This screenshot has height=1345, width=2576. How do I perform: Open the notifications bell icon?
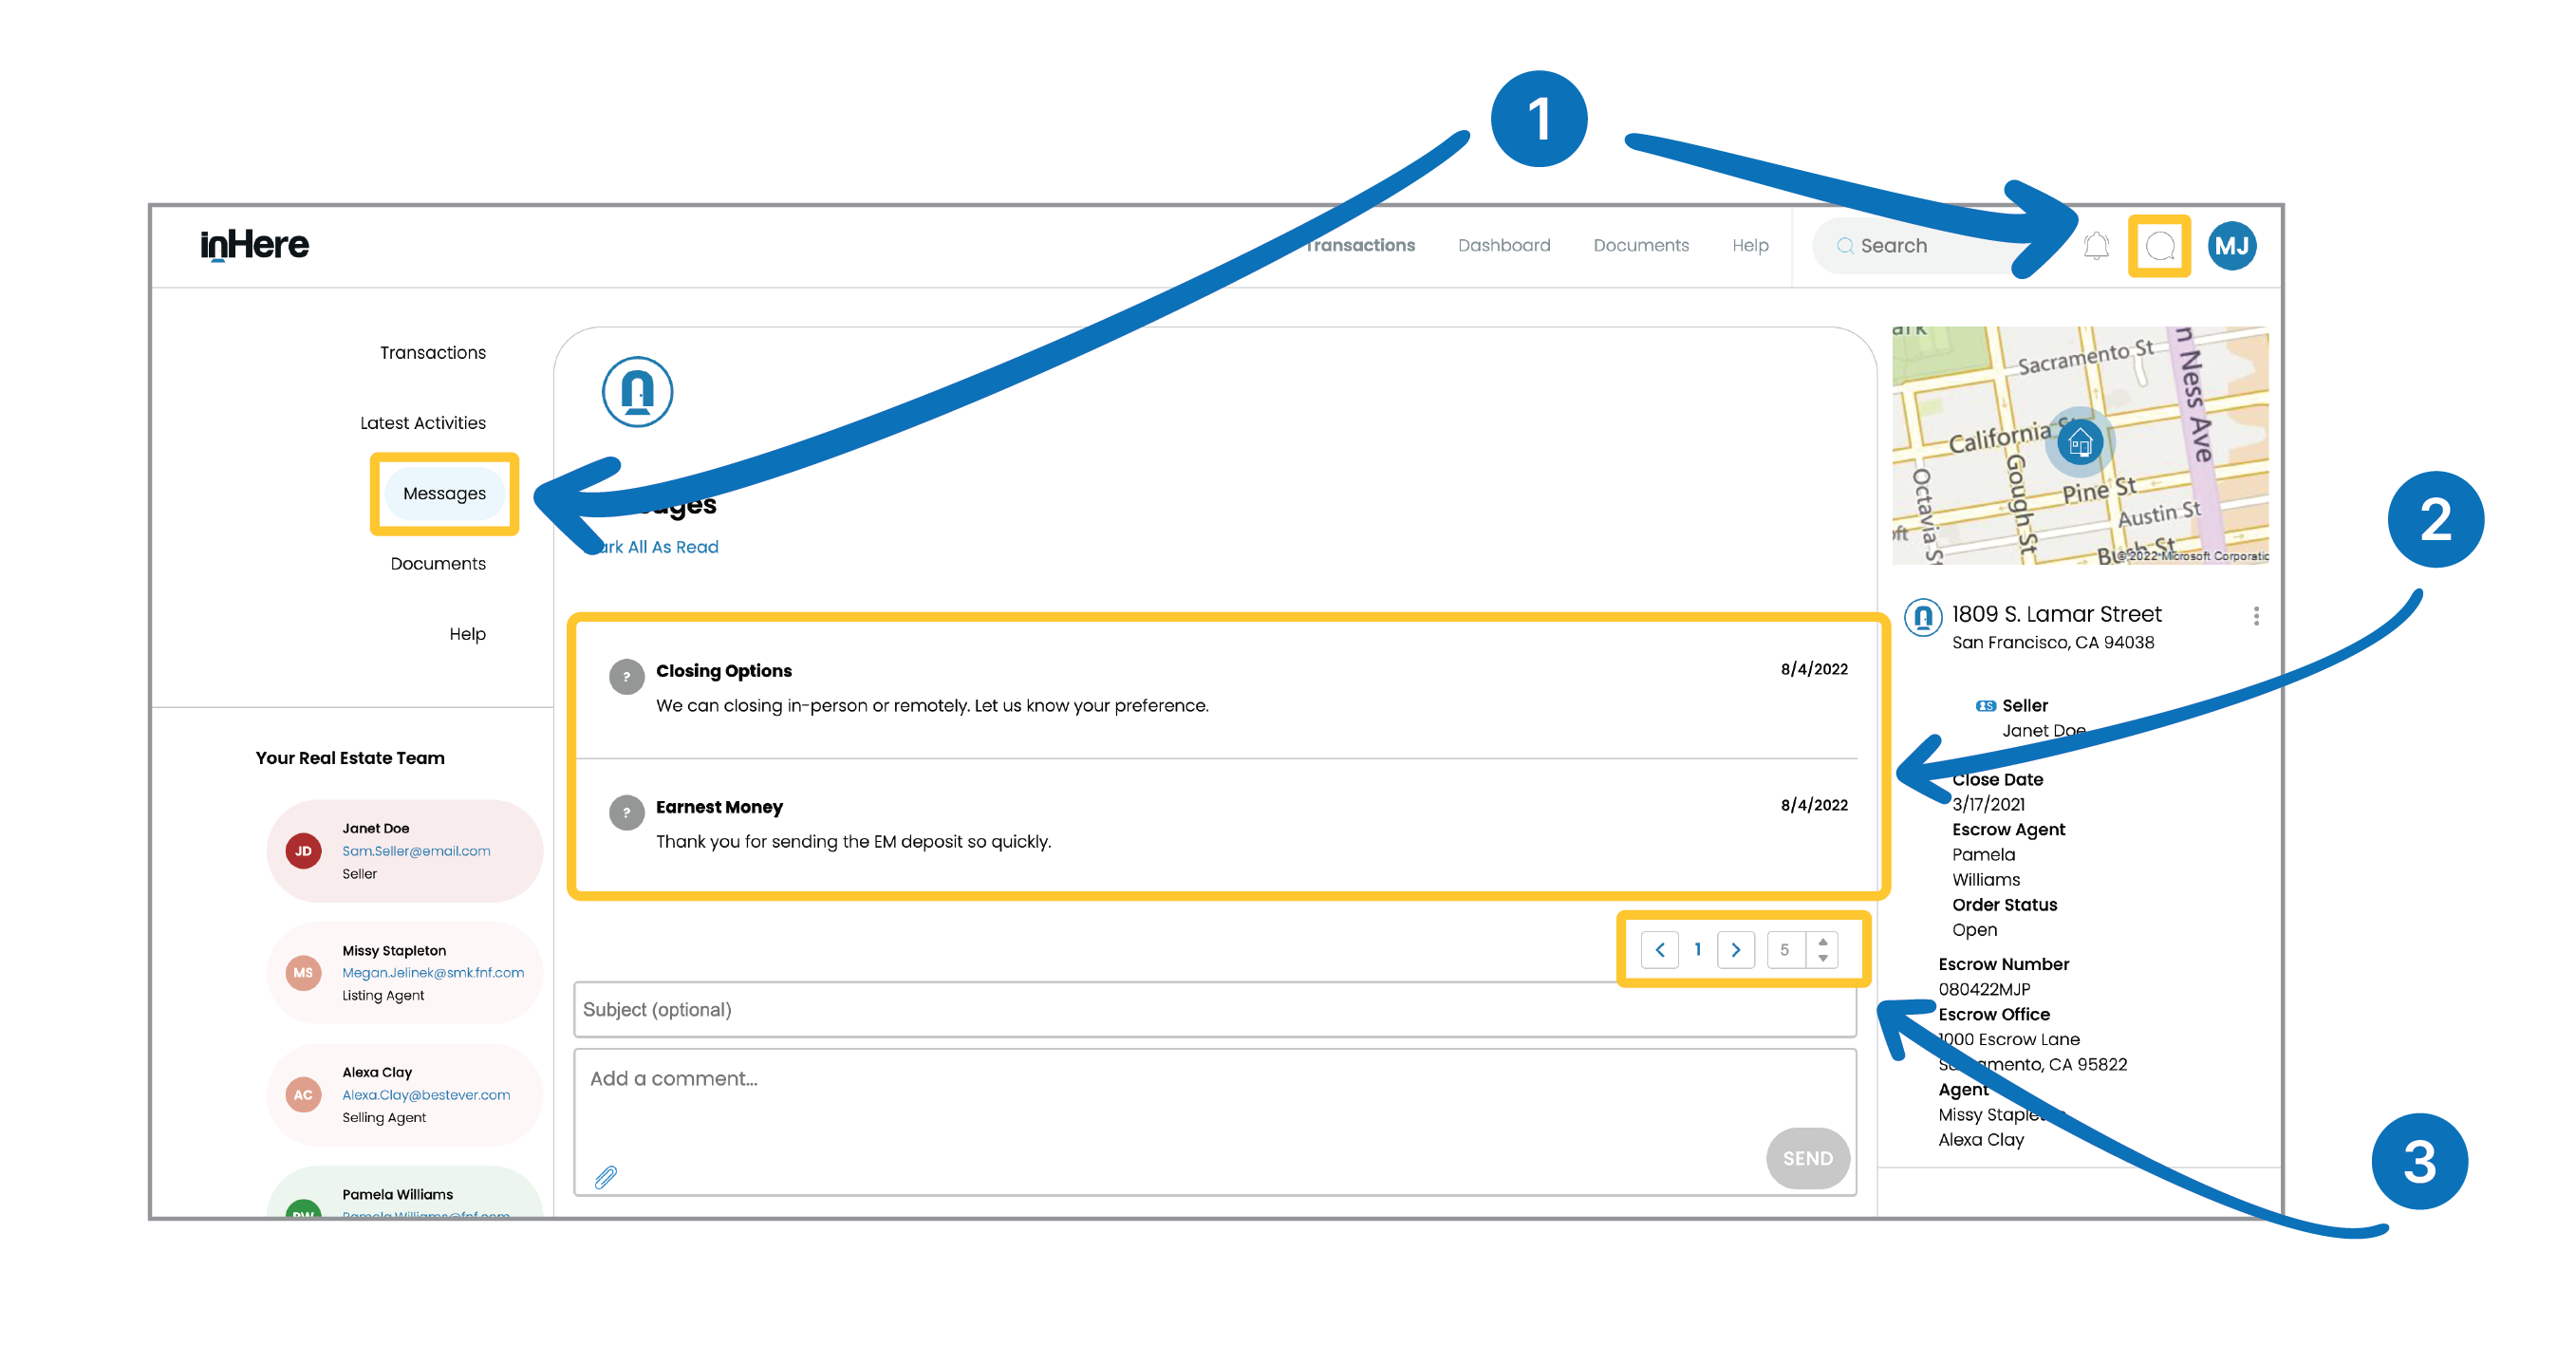click(x=2096, y=246)
